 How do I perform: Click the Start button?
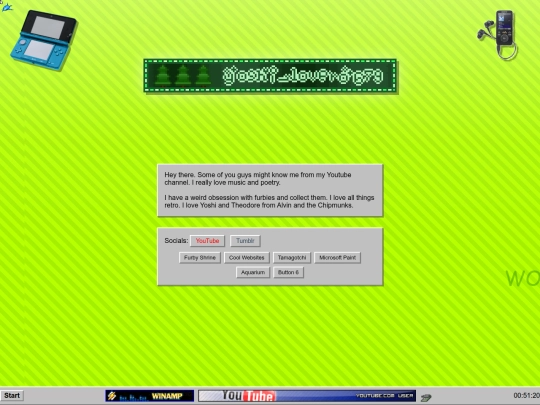(x=12, y=395)
